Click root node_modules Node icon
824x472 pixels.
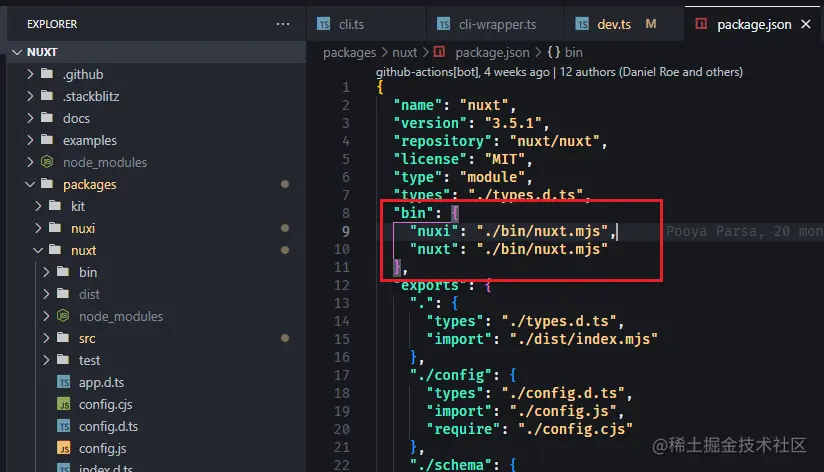point(47,162)
